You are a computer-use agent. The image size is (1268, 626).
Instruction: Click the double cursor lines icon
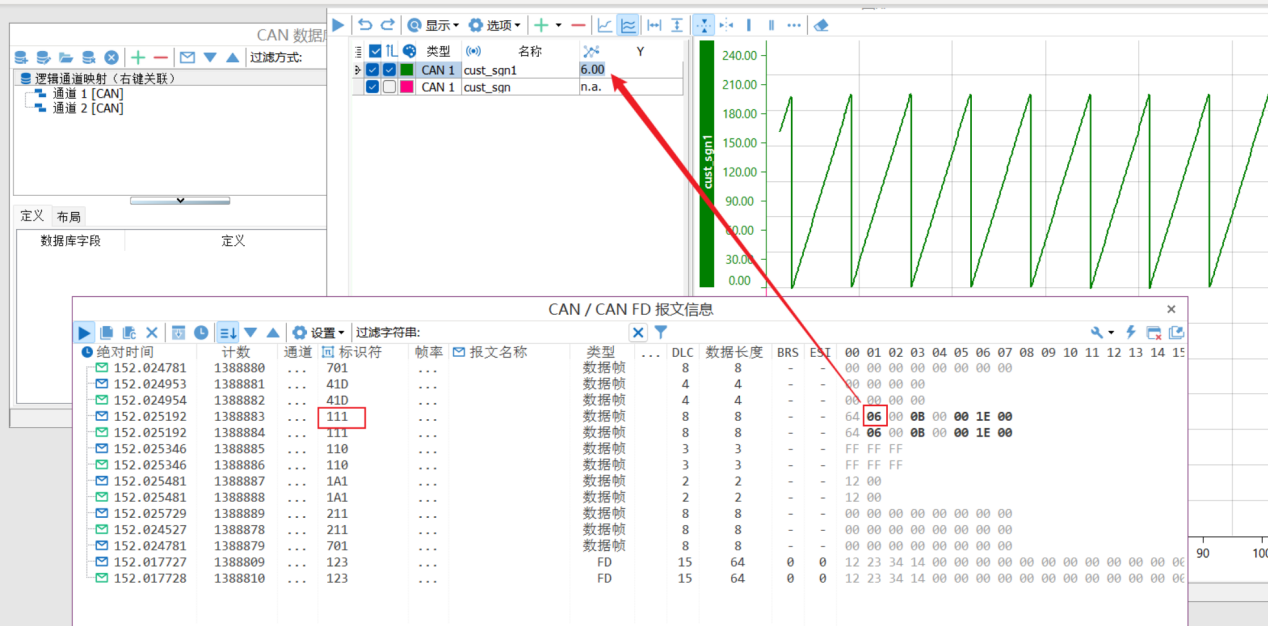point(771,25)
